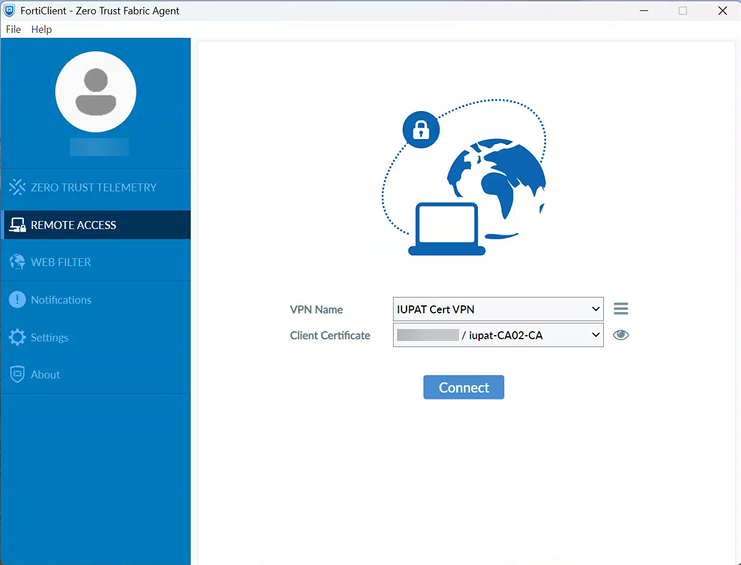This screenshot has height=565, width=741.
Task: Click the padlock icon in VPN illustration
Action: [x=421, y=129]
